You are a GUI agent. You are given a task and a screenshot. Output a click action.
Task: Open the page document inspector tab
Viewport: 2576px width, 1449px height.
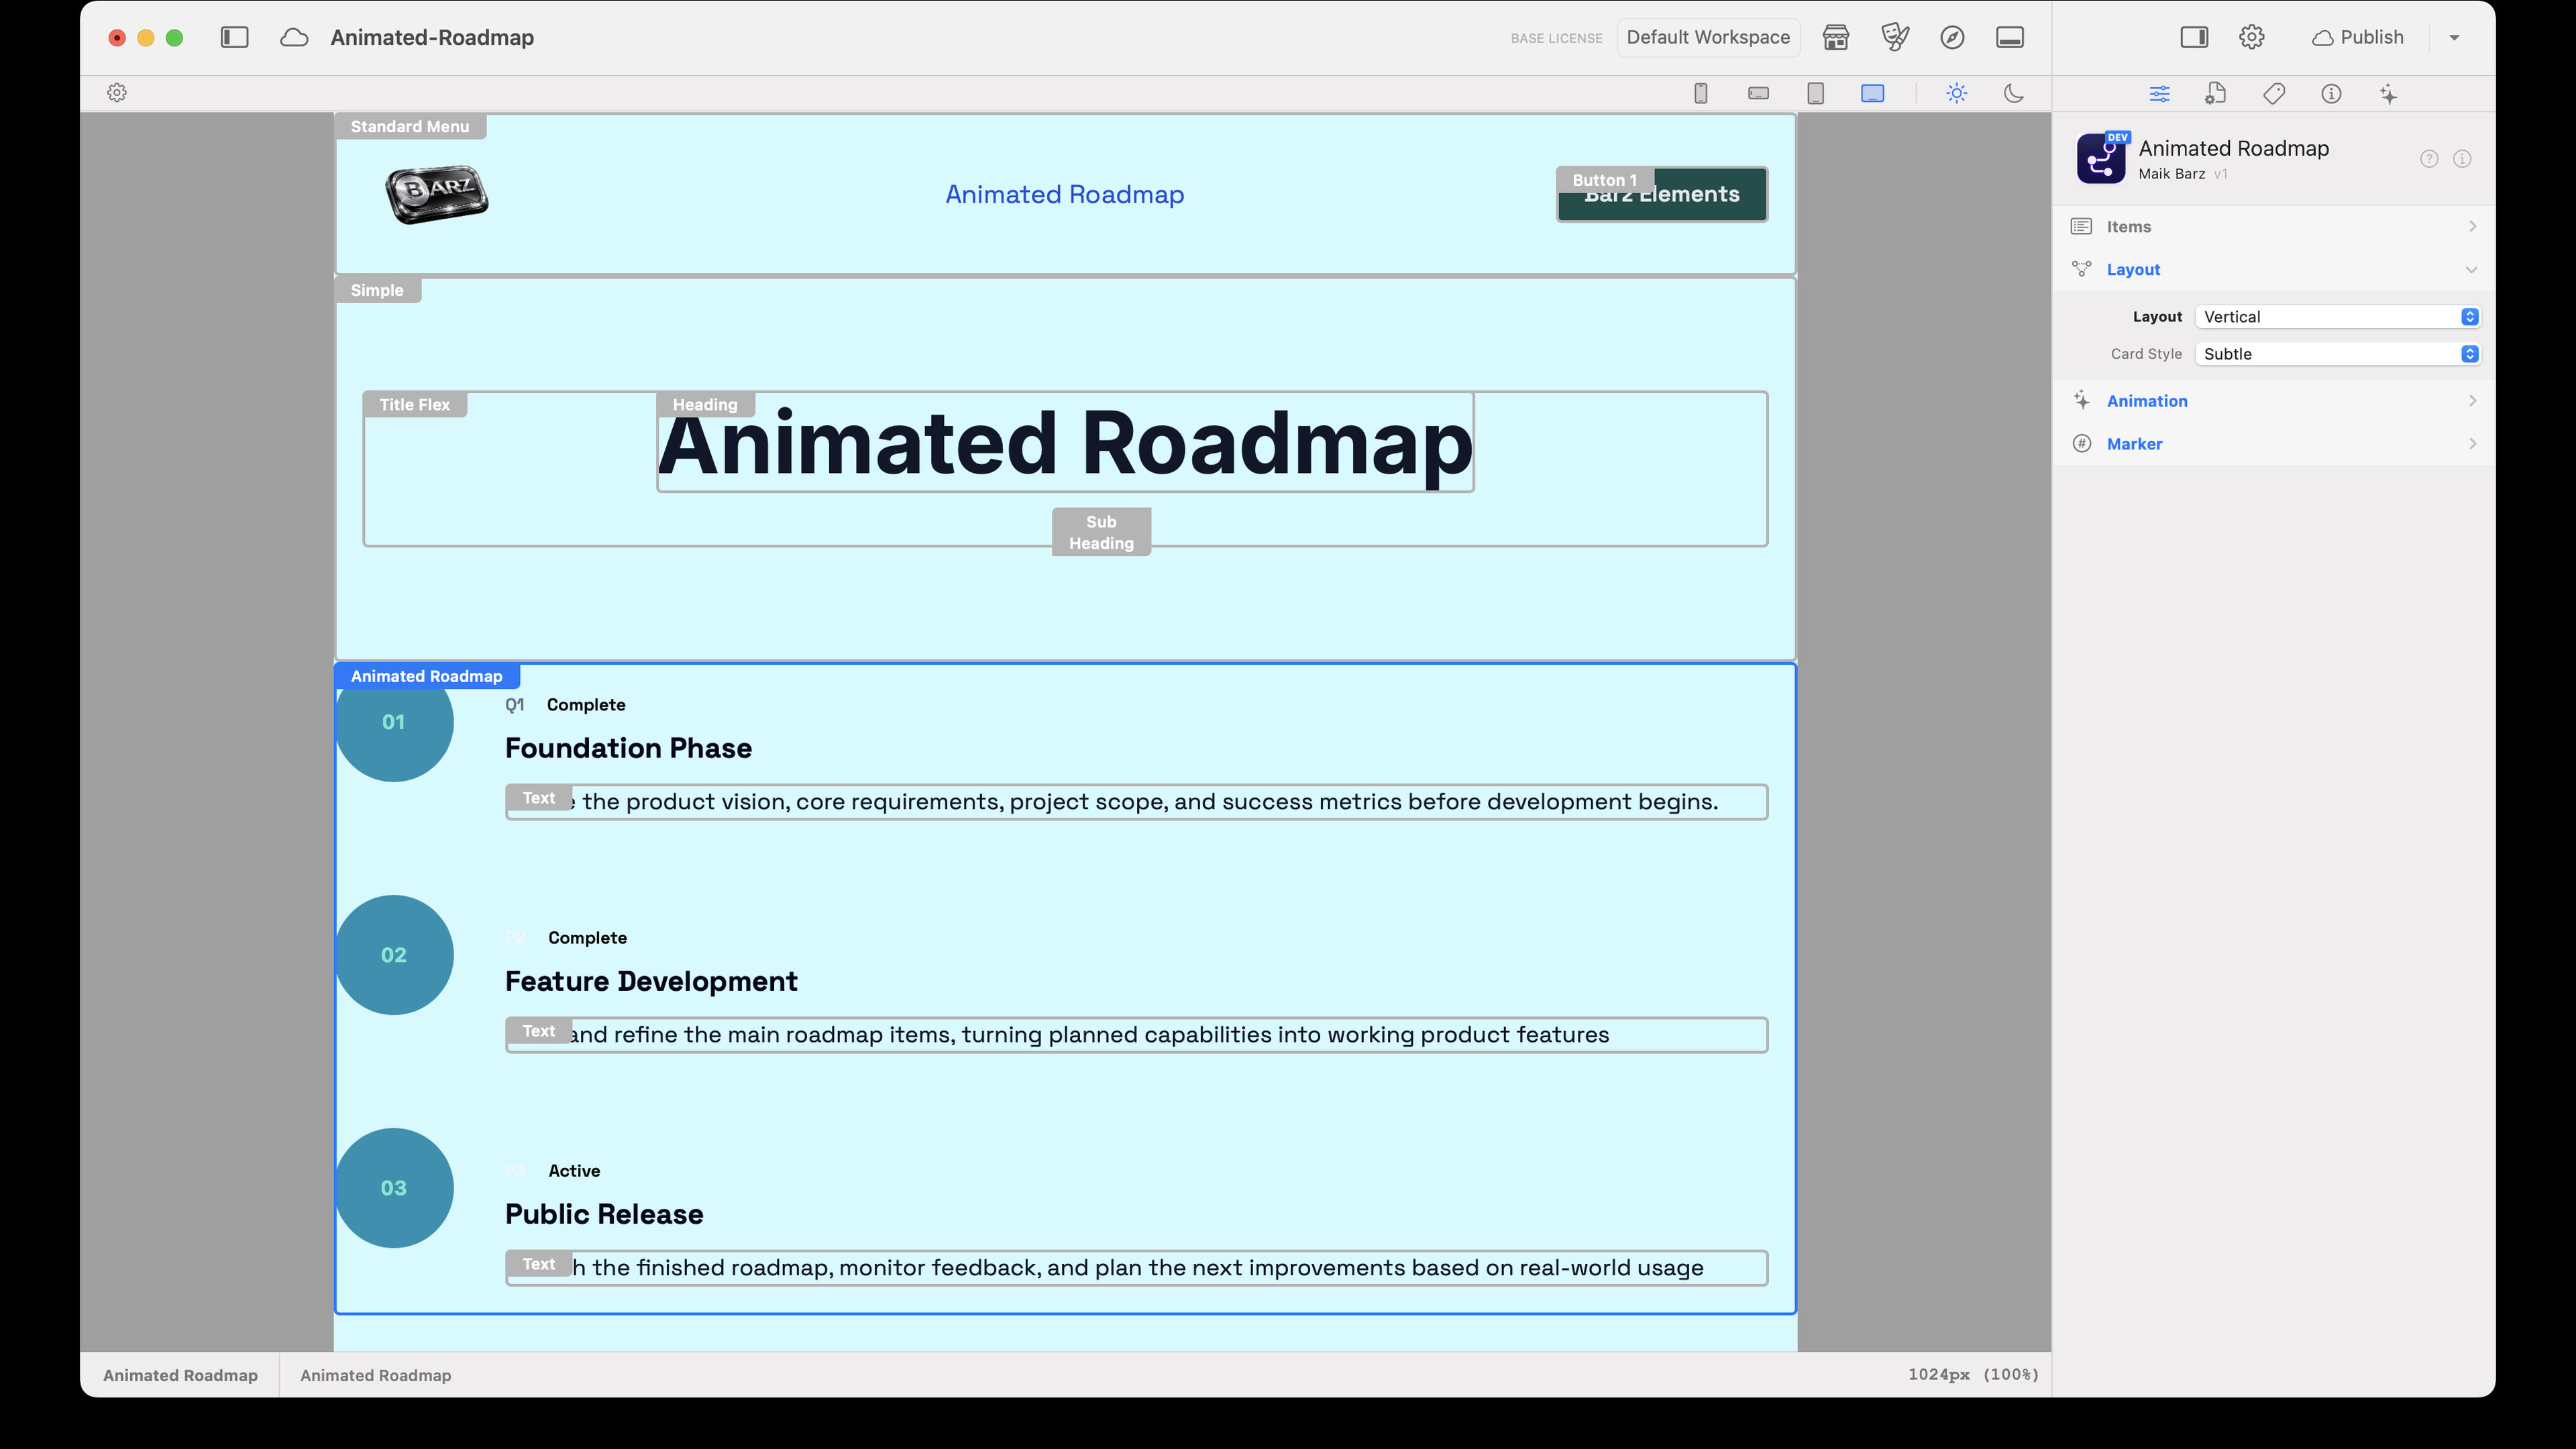pos(2215,94)
